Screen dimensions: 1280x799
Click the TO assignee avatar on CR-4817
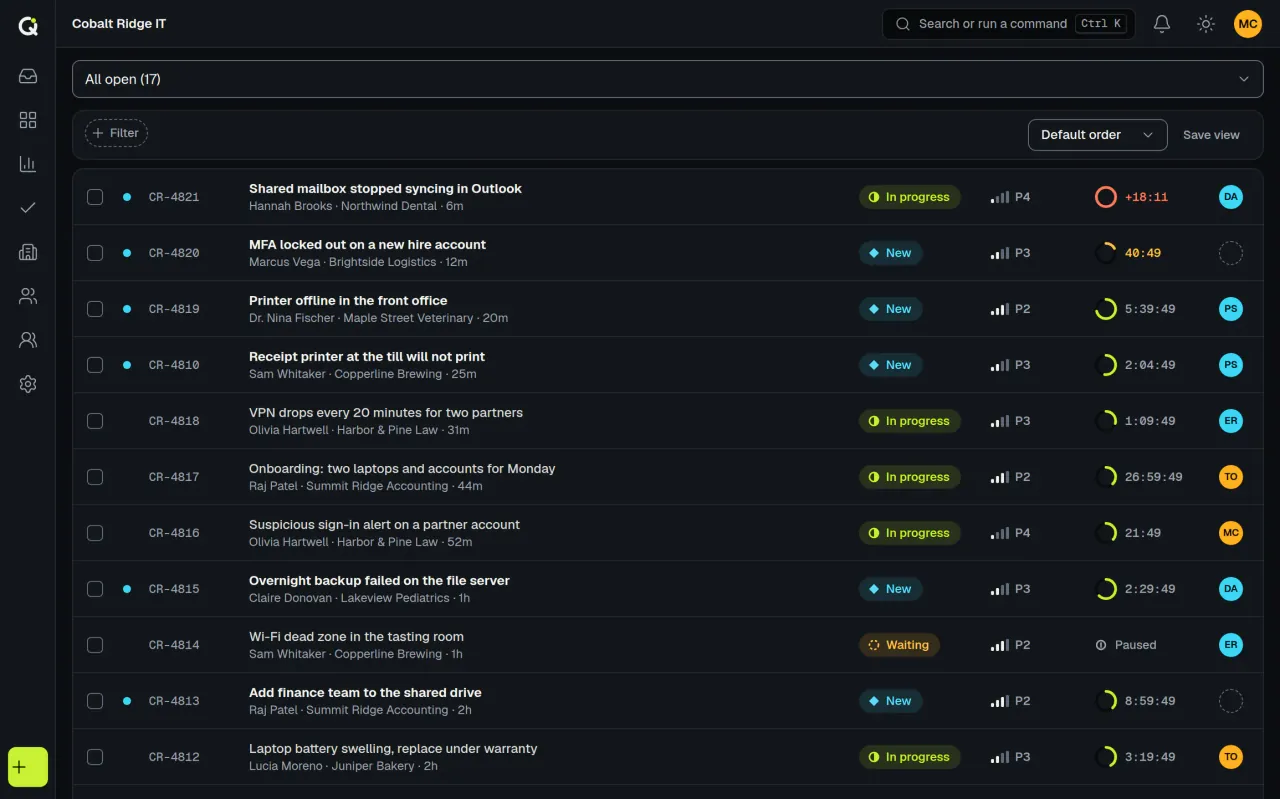tap(1231, 477)
